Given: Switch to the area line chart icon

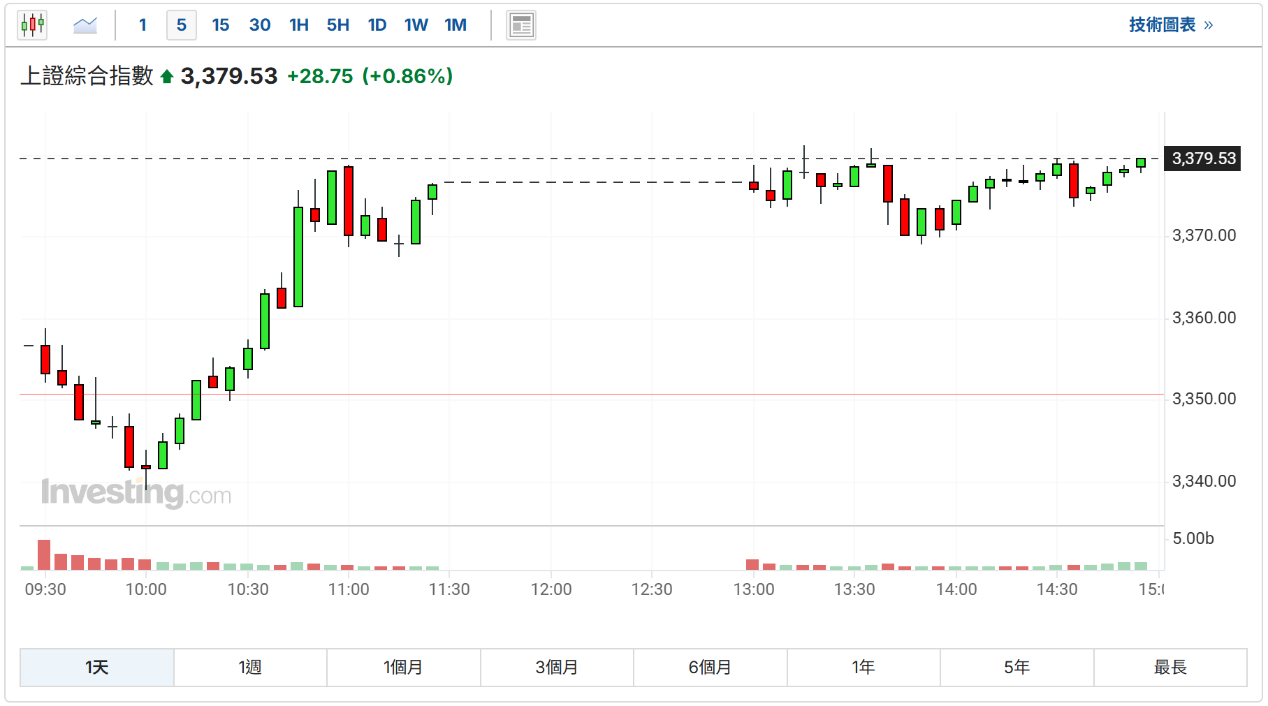Looking at the screenshot, I should click(x=86, y=25).
